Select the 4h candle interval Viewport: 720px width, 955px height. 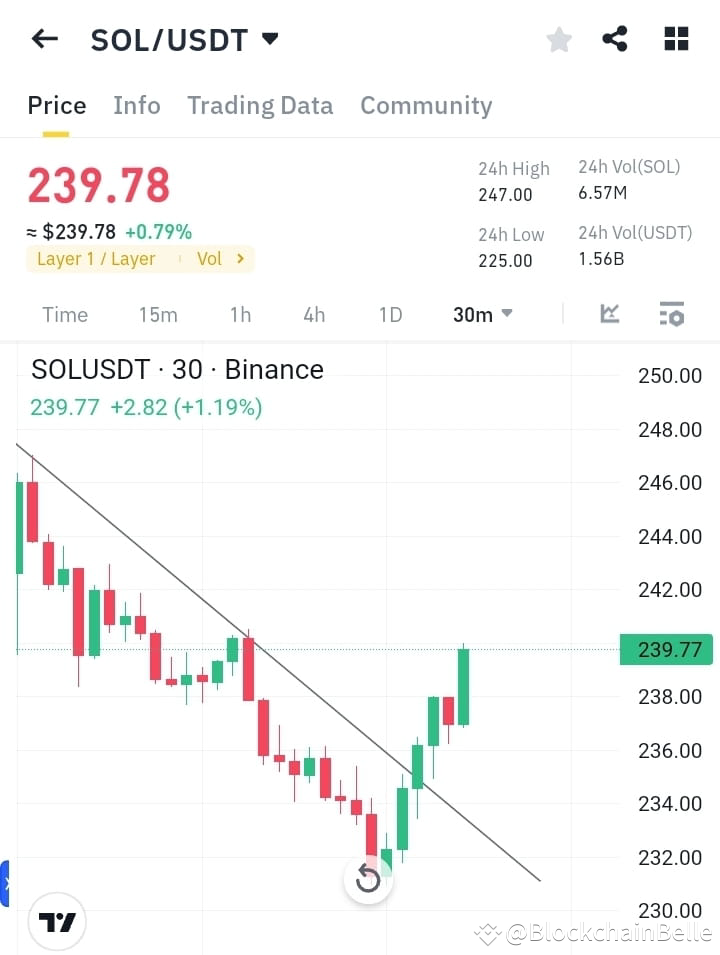(x=313, y=314)
